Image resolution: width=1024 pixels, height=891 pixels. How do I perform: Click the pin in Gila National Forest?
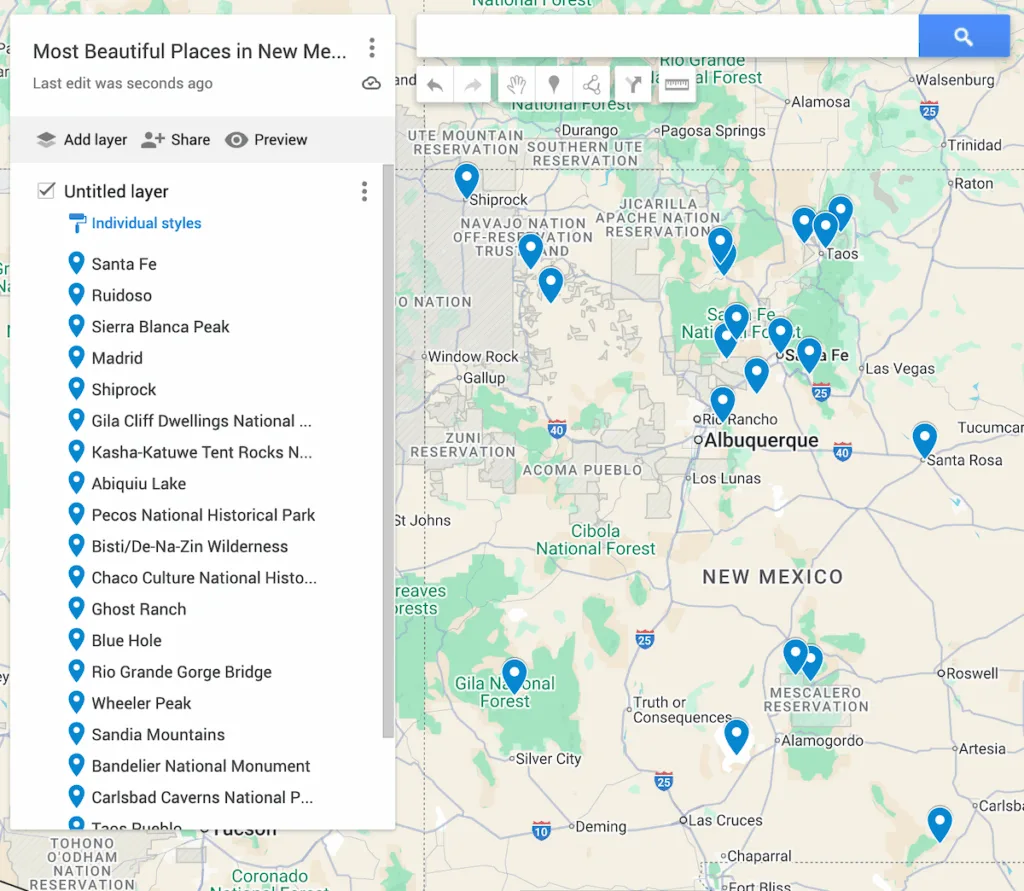(x=514, y=675)
